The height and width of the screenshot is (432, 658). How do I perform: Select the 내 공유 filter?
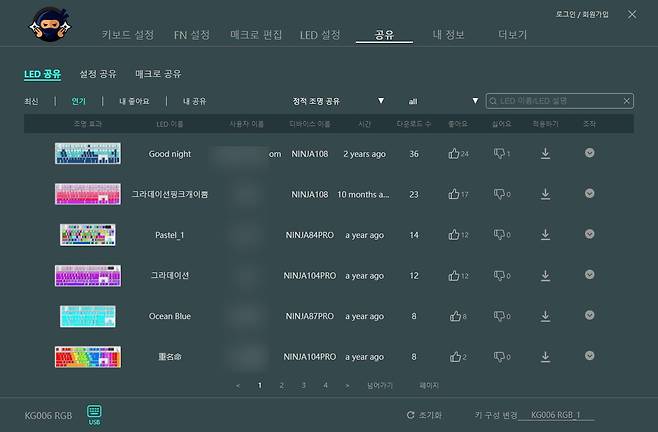(x=194, y=101)
